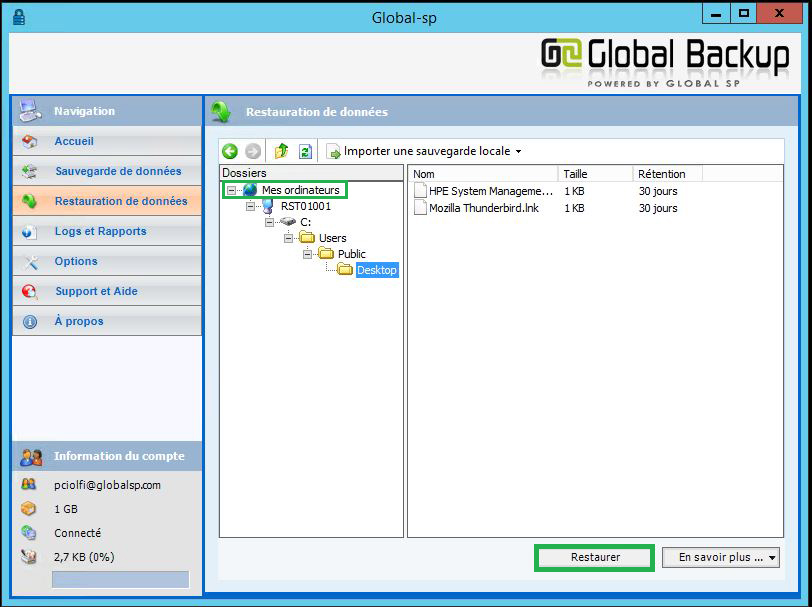812x607 pixels.
Task: Sort by the Rétention column header
Action: pyautogui.click(x=667, y=174)
